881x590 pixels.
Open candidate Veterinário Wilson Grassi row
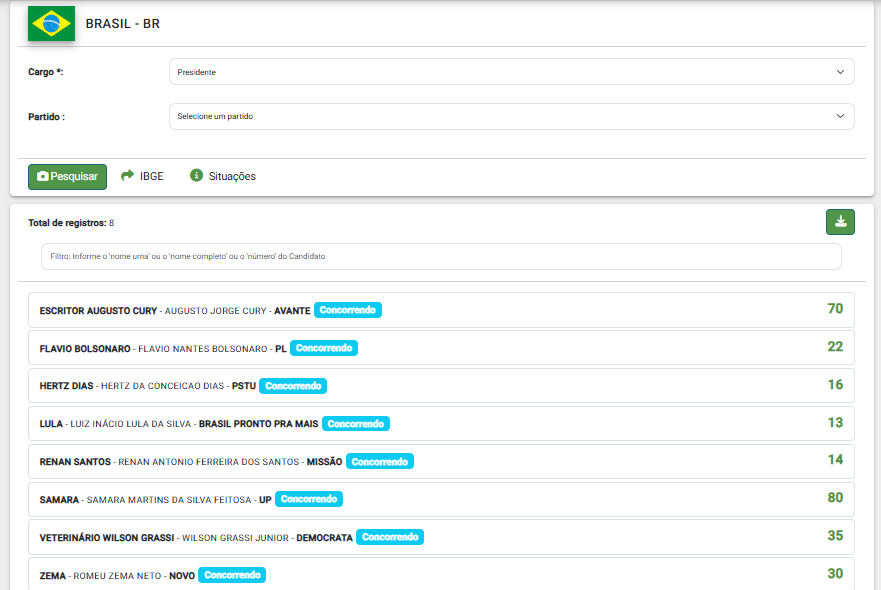coord(441,537)
